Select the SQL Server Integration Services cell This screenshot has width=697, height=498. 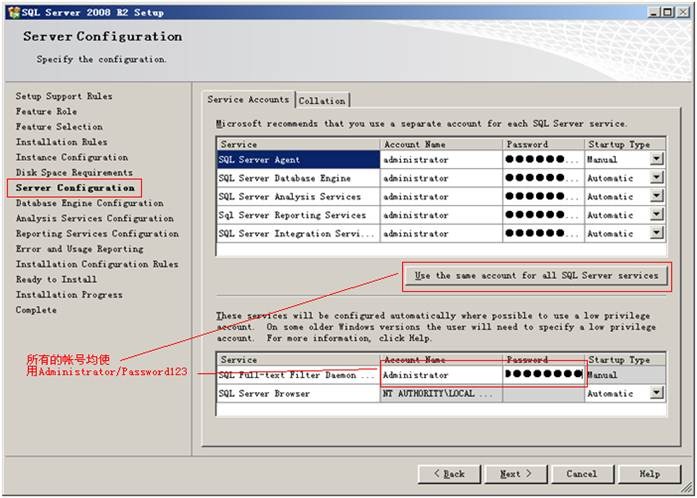pos(298,233)
